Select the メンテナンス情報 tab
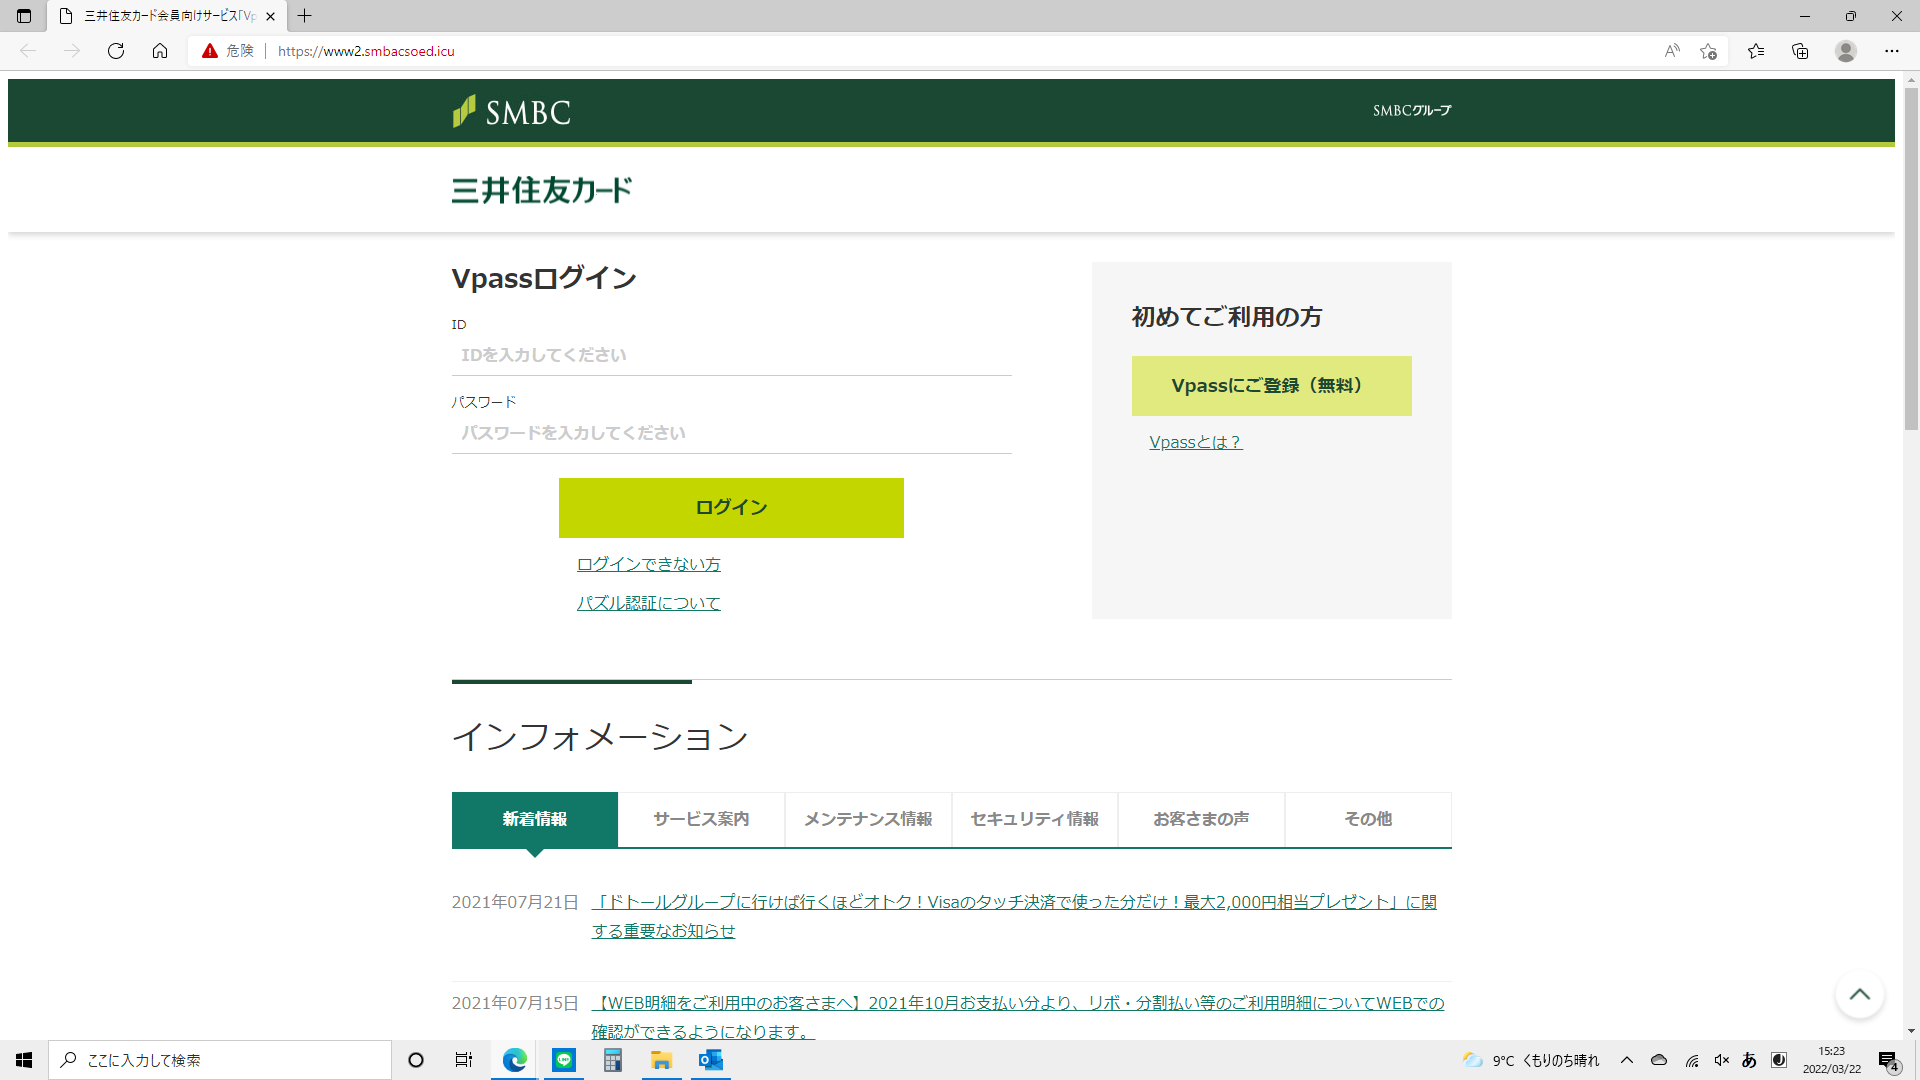The image size is (1920, 1080). pos(868,819)
